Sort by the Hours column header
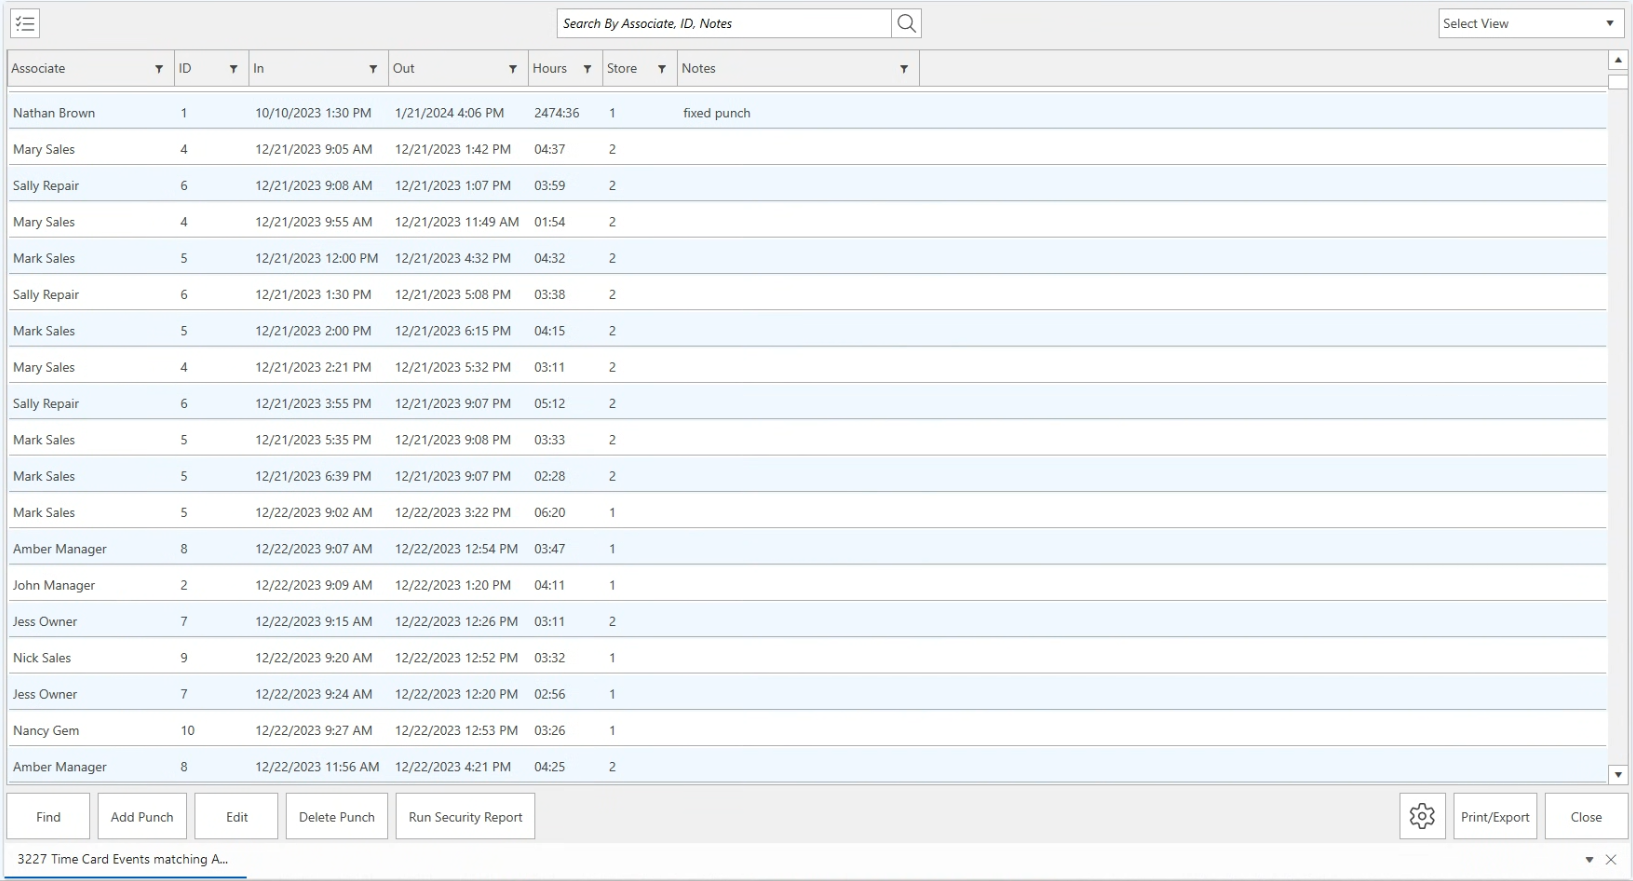This screenshot has width=1633, height=881. click(550, 69)
